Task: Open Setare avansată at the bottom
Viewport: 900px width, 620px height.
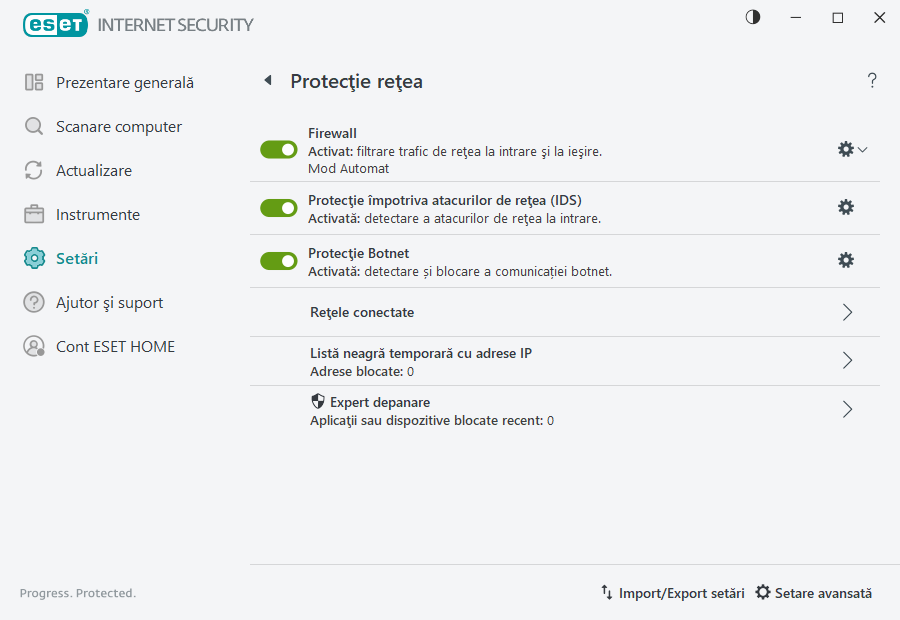Action: click(x=814, y=593)
